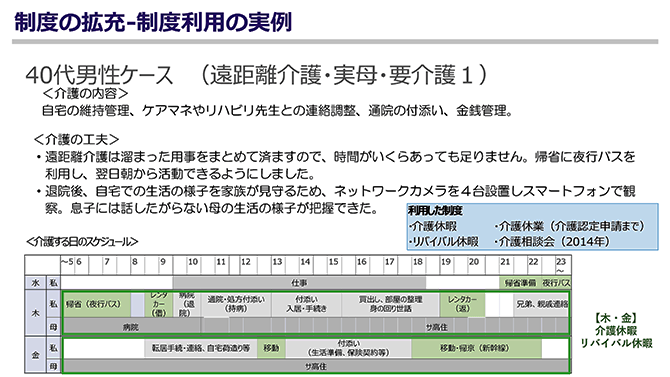Click the 金 day label
The image size is (670, 377).
[x=35, y=355]
